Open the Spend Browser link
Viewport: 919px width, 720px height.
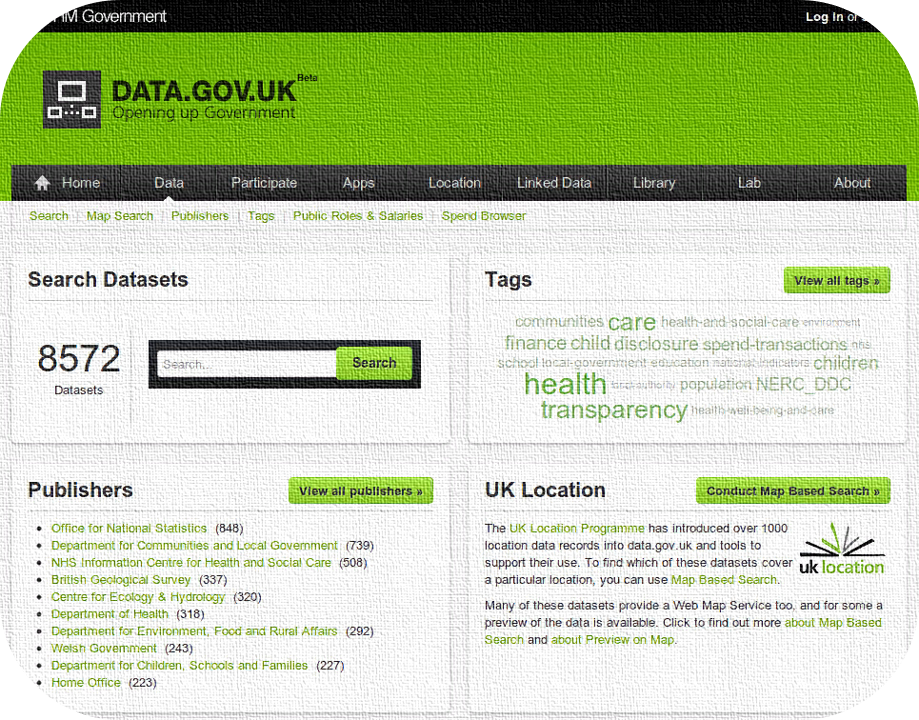[484, 216]
